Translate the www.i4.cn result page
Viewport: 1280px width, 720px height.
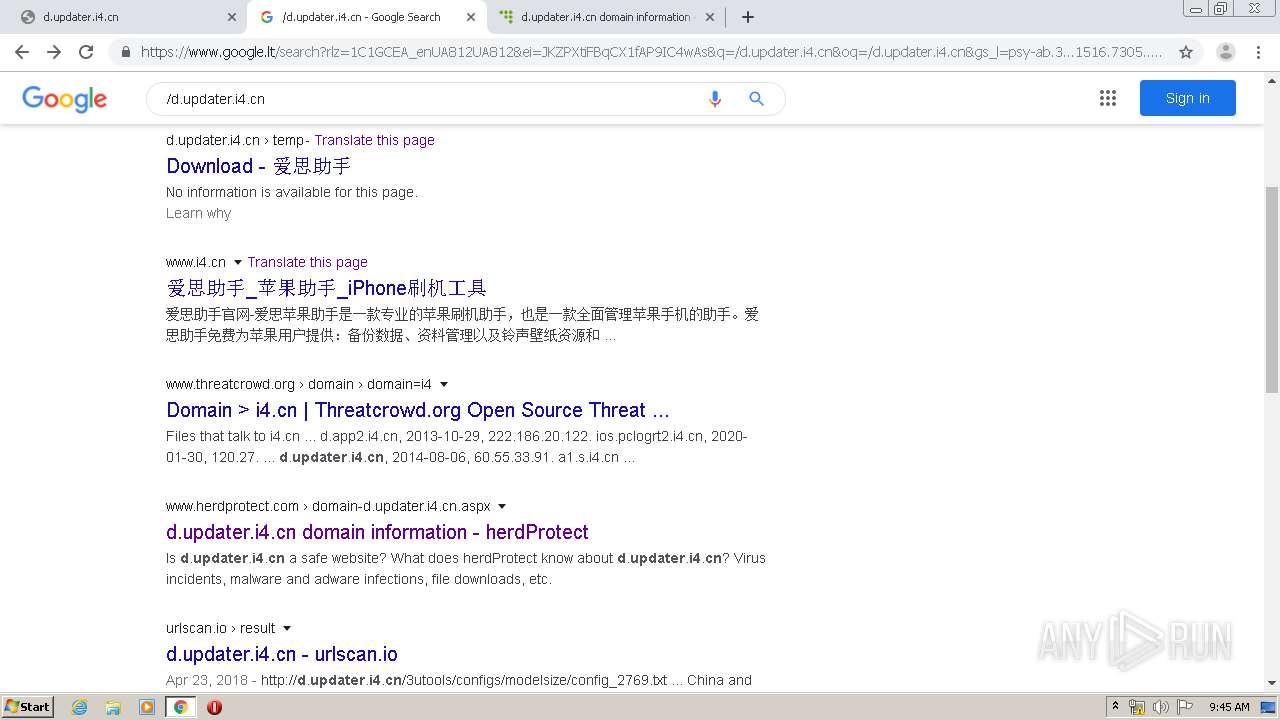coord(307,262)
